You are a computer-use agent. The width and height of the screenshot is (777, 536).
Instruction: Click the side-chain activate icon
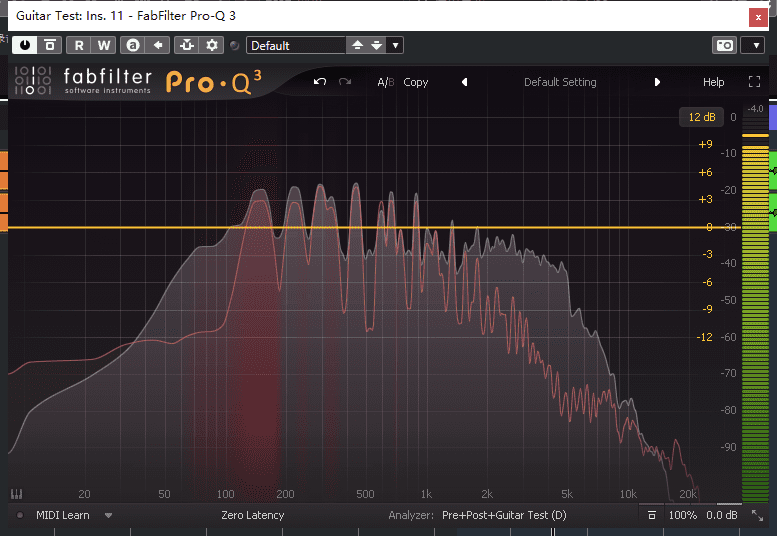click(x=187, y=46)
